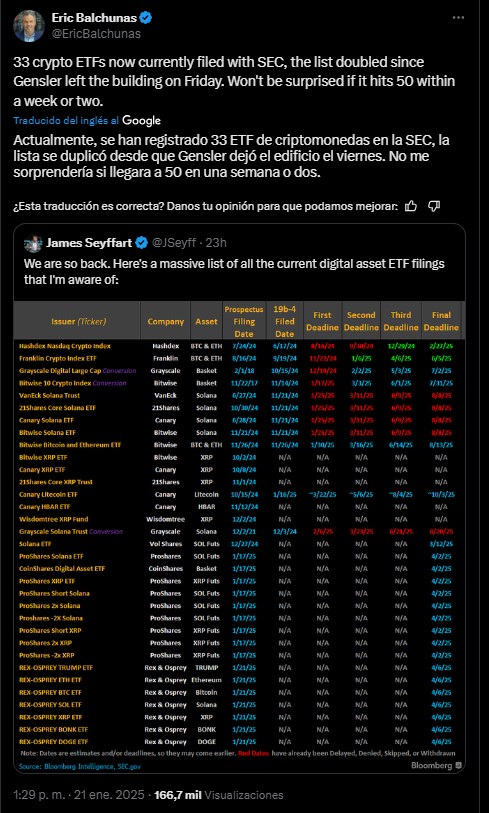The width and height of the screenshot is (489, 813).
Task: Click the 23h timestamp on quoted tweet
Action: coord(215,243)
